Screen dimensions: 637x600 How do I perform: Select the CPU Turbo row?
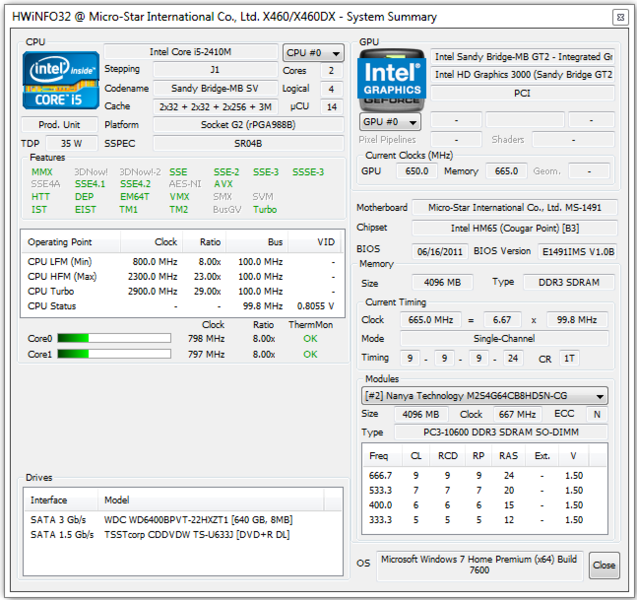point(182,291)
